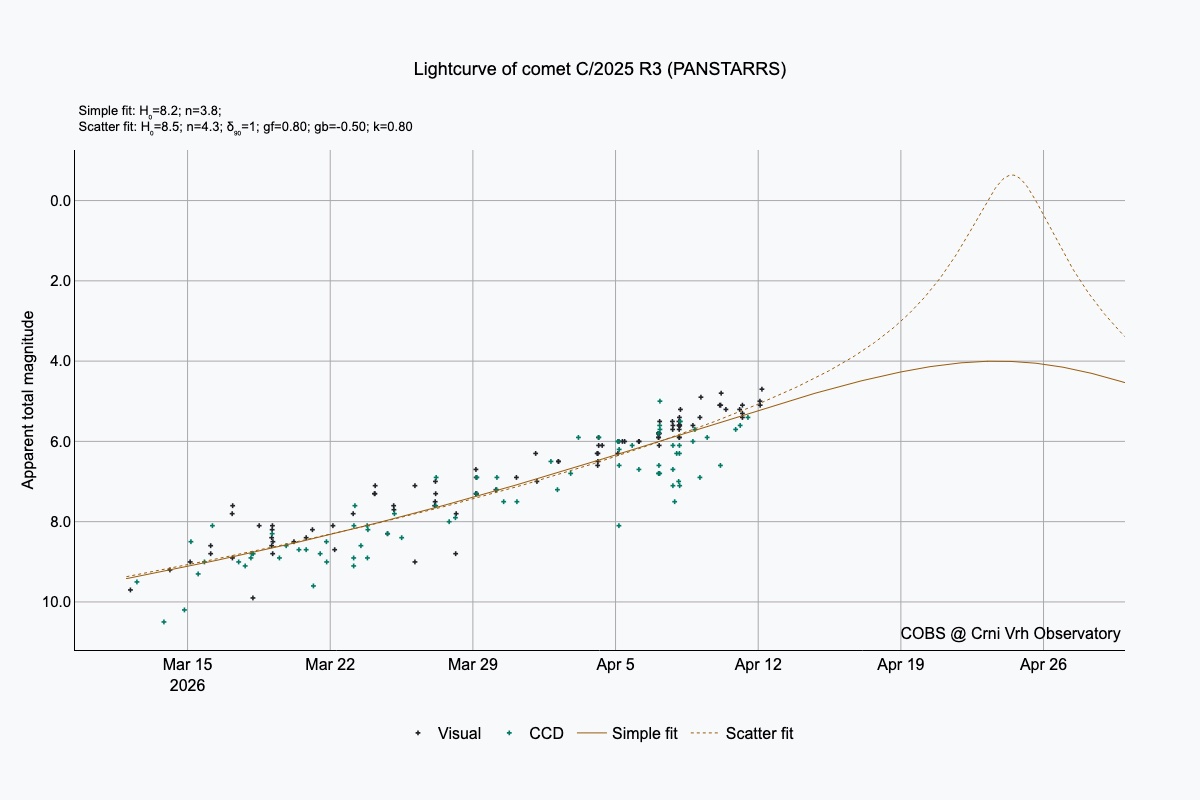Select the lowest green CCD point near 10.5
The width and height of the screenshot is (1200, 800).
tap(164, 622)
